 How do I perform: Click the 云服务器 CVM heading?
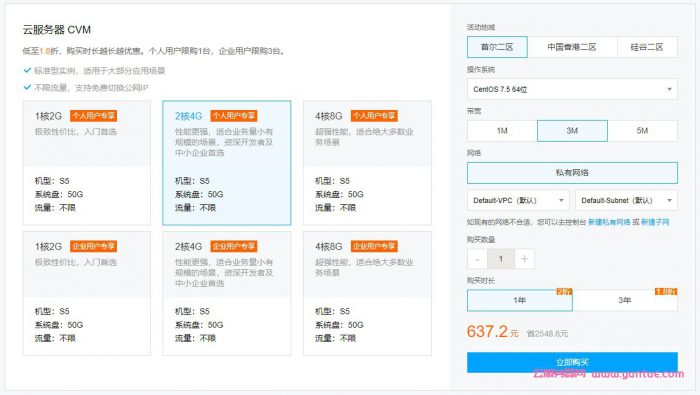tap(57, 30)
